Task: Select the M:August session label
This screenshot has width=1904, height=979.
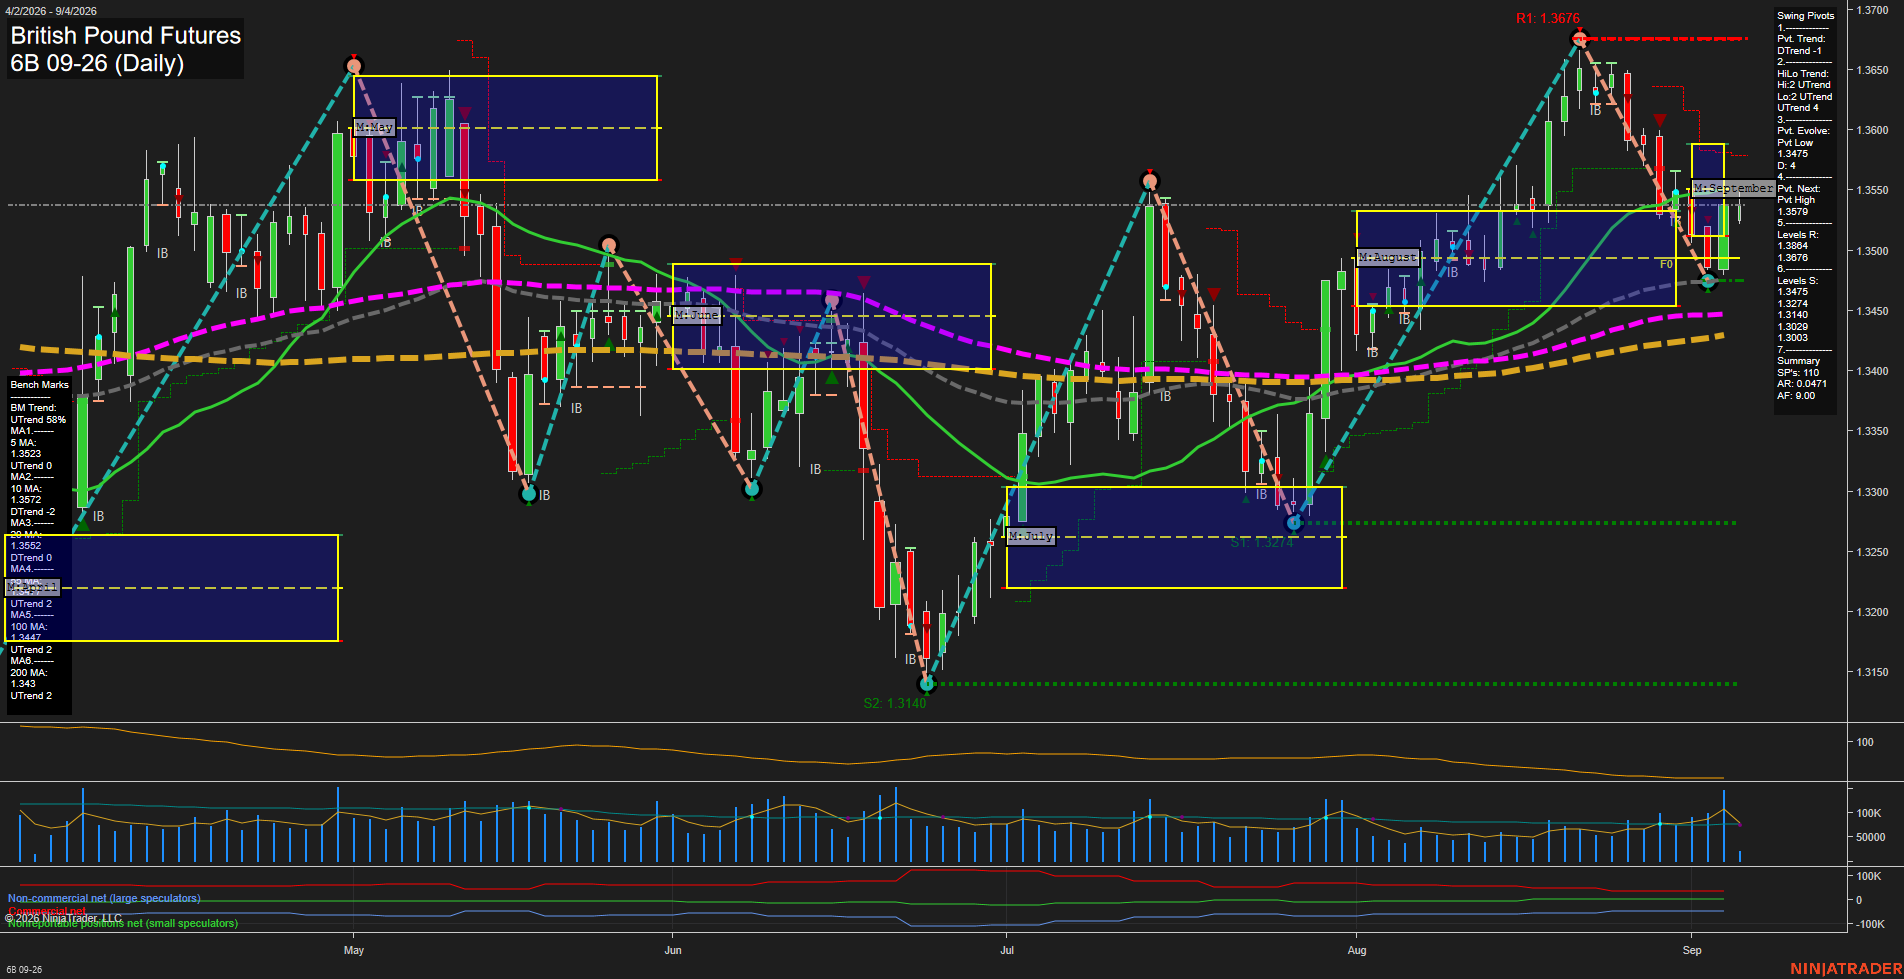Action: (x=1388, y=257)
